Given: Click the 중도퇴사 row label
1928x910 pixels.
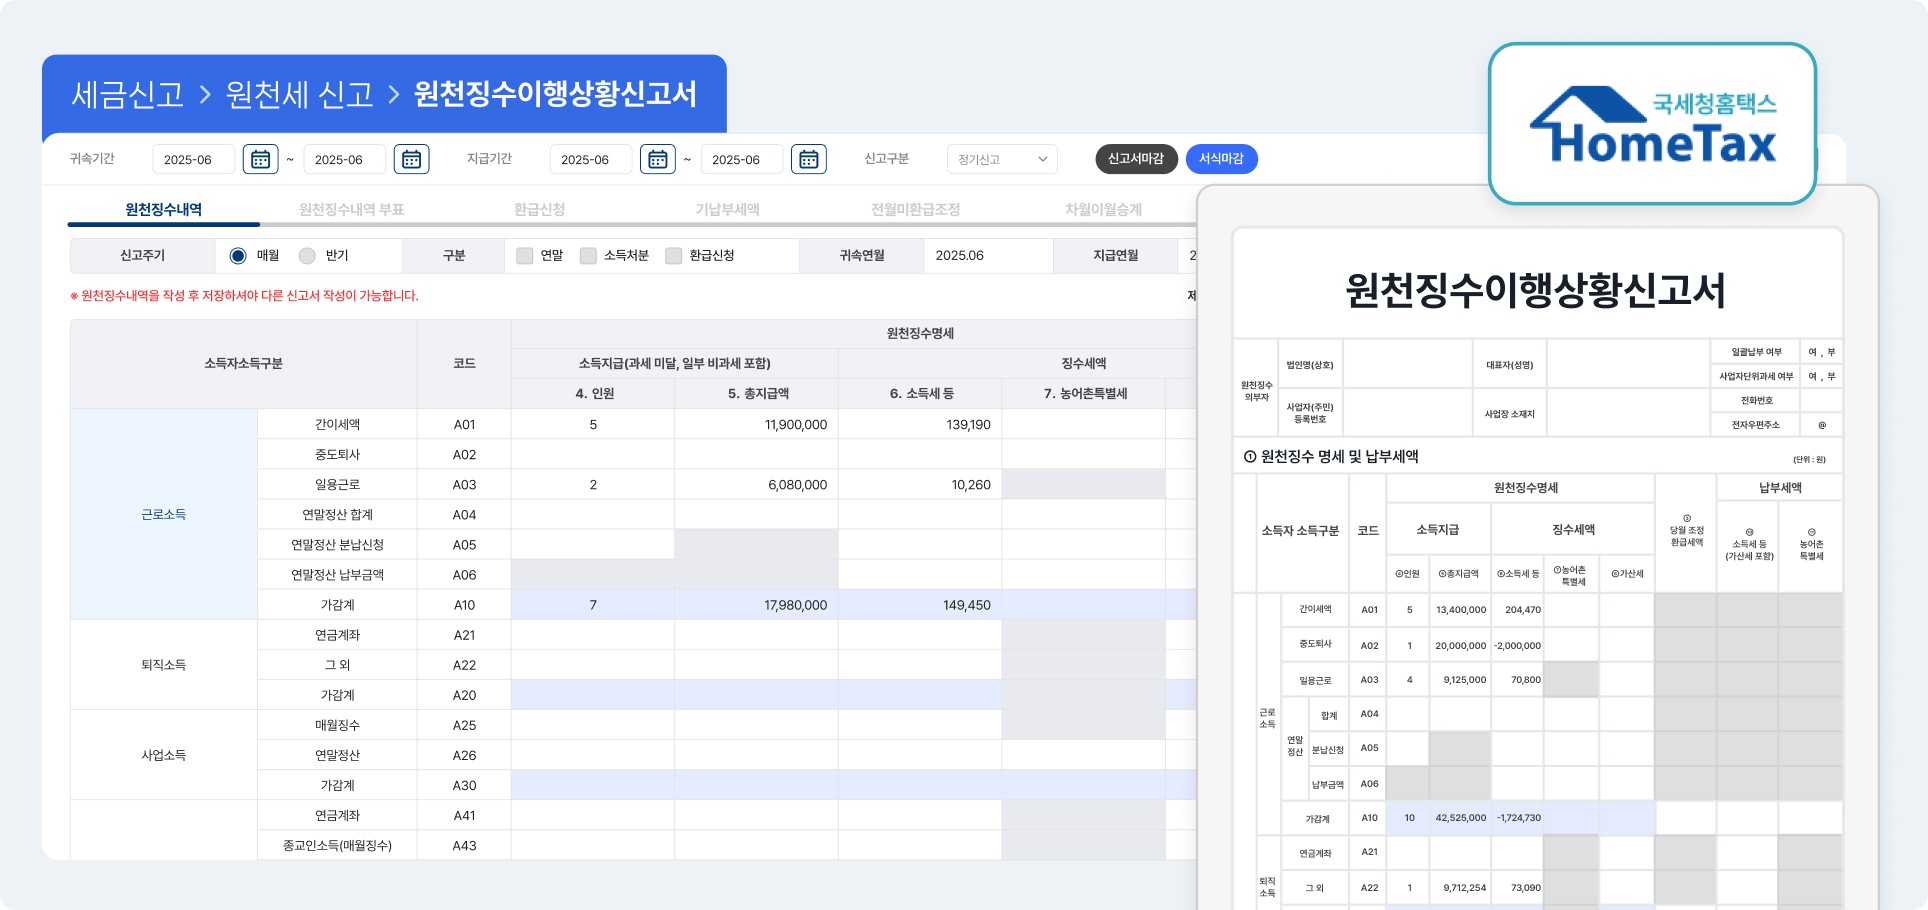Looking at the screenshot, I should tap(338, 454).
